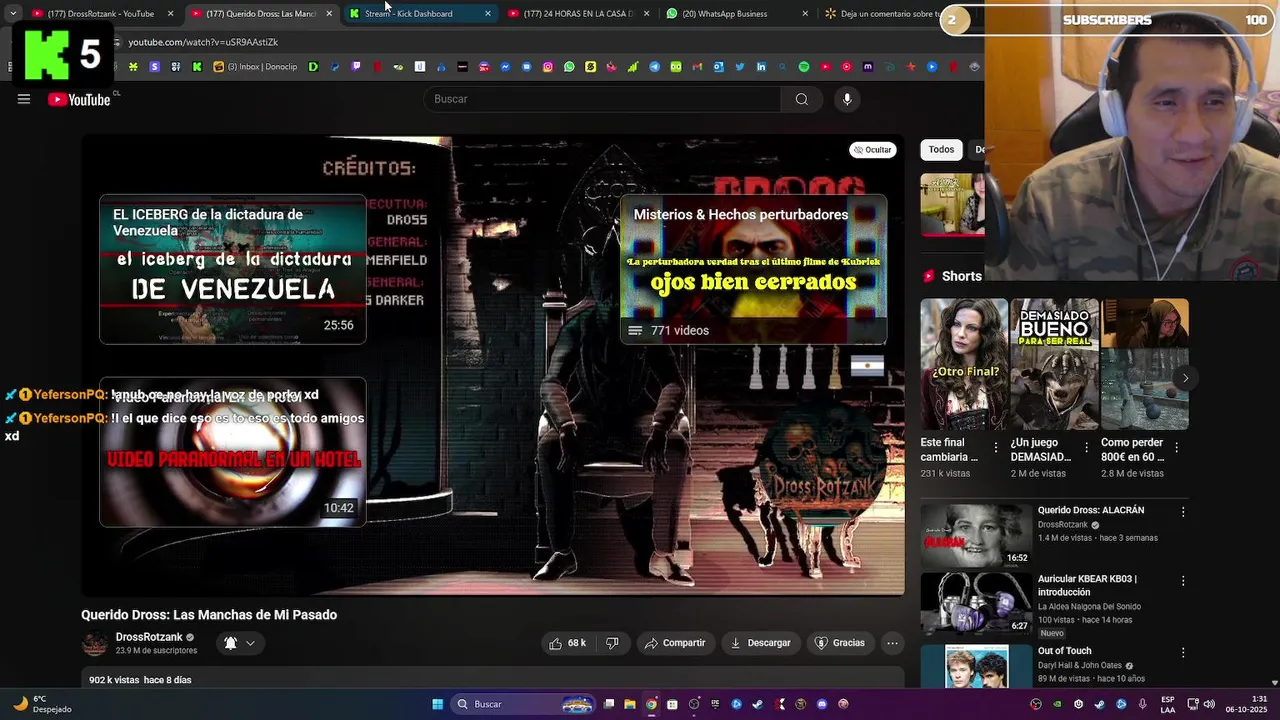This screenshot has height=720, width=1280.
Task: Expand subscription notification dropdown chevron
Action: (x=250, y=643)
